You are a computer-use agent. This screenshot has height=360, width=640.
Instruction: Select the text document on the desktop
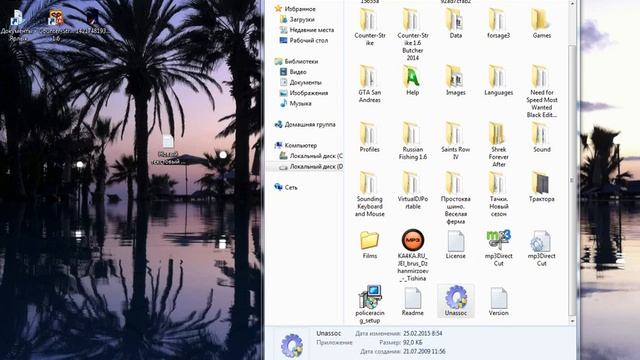(x=168, y=149)
